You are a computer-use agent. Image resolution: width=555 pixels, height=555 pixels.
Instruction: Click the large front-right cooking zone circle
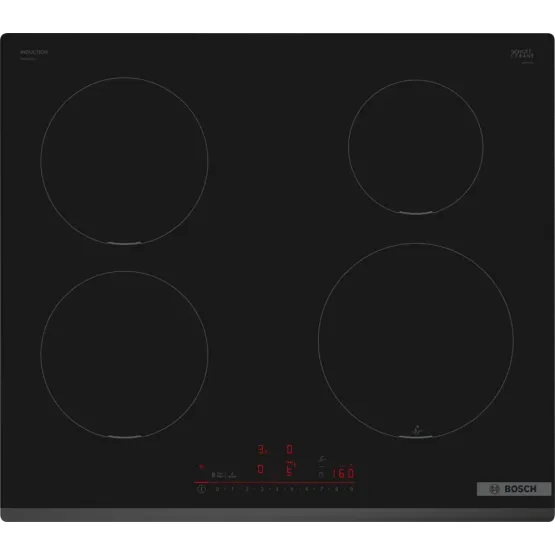(416, 341)
